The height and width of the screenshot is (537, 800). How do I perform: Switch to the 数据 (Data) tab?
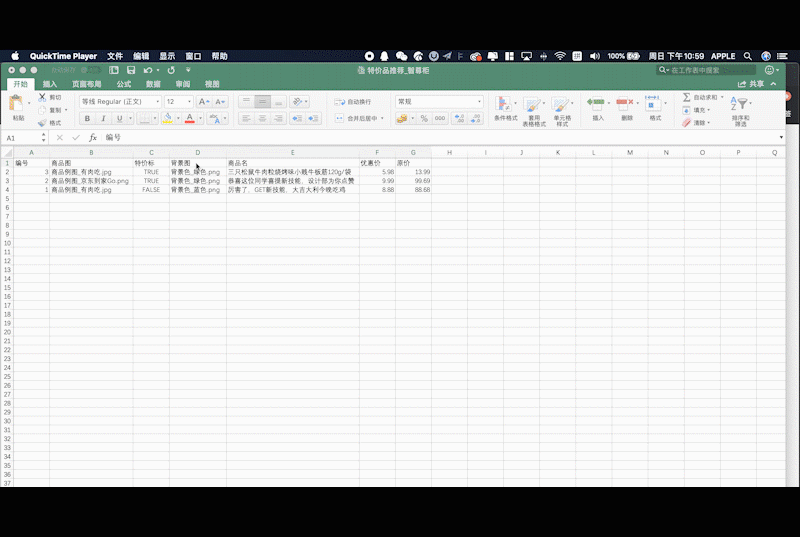(153, 84)
